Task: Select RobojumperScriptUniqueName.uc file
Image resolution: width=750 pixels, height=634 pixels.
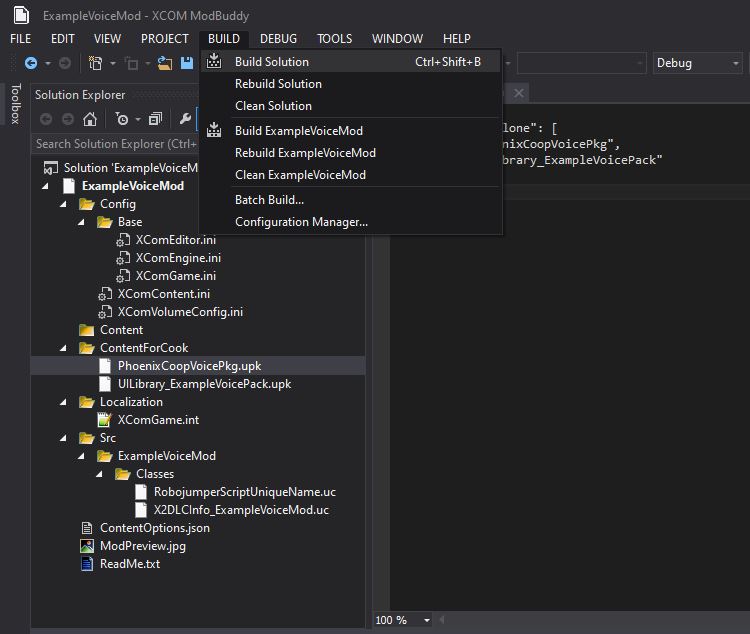Action: tap(244, 492)
